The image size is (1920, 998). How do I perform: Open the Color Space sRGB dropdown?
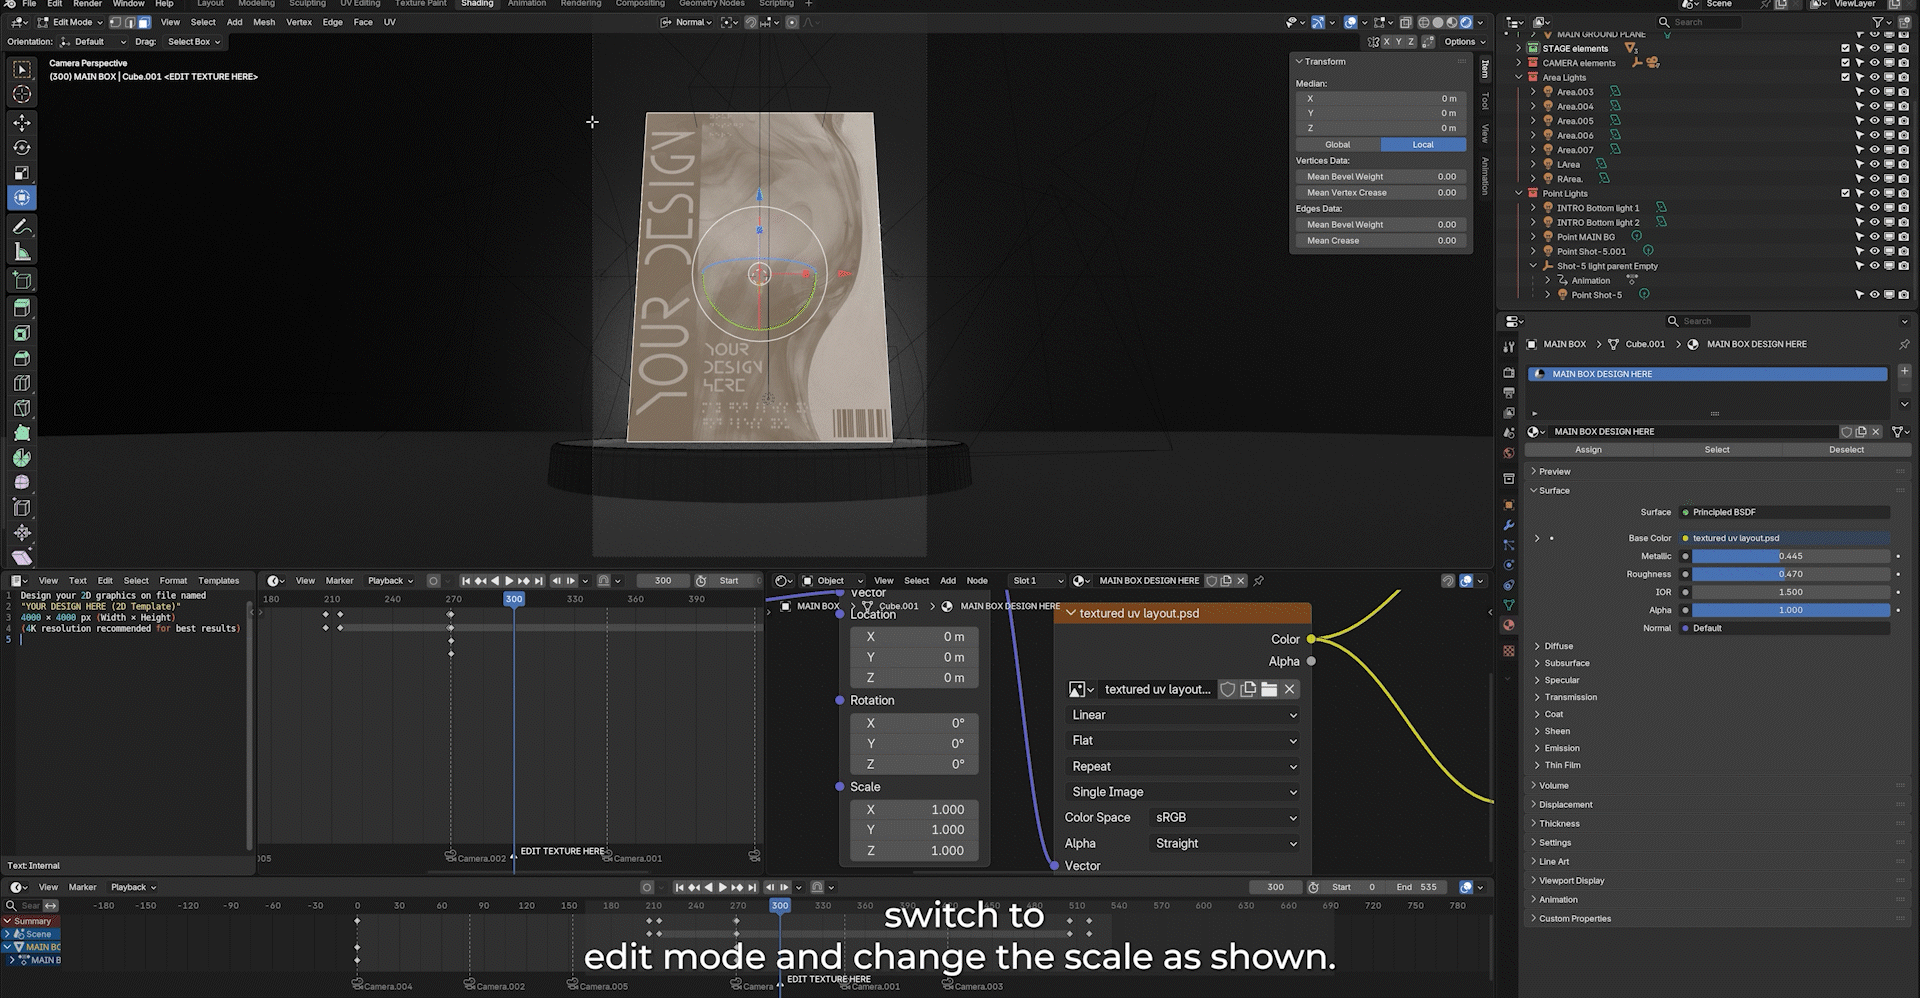pos(1225,818)
